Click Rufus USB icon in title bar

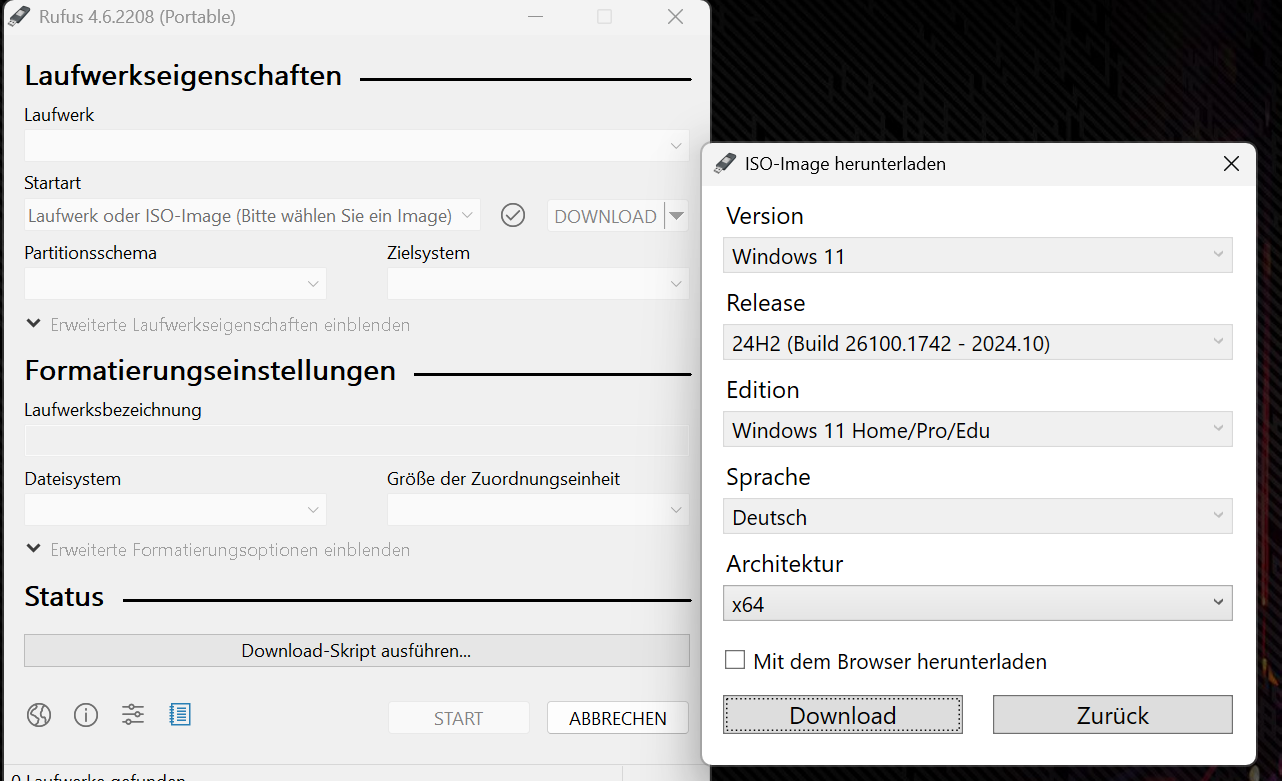click(x=19, y=16)
